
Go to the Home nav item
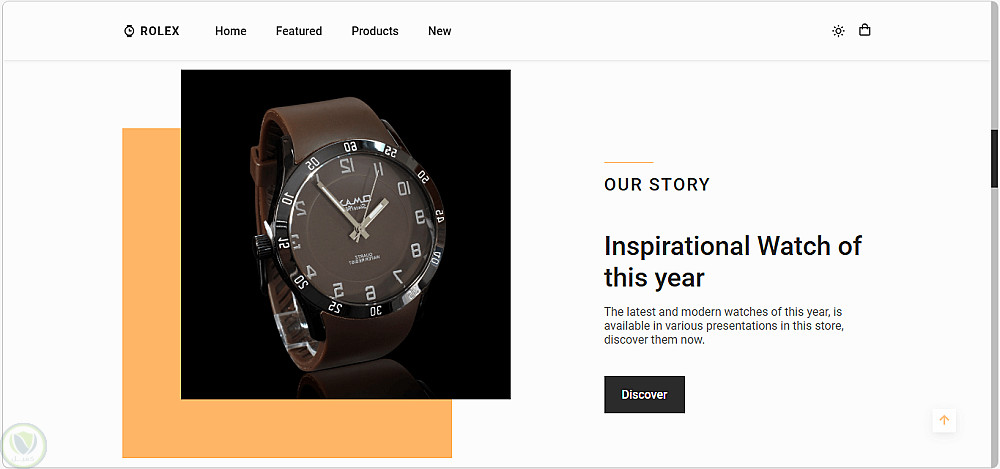(x=230, y=31)
